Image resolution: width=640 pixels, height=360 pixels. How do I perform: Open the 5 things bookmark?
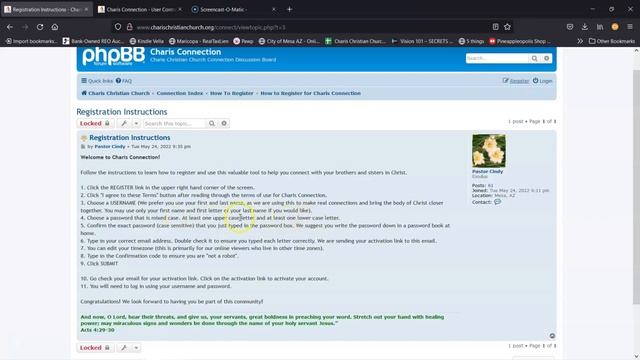(471, 41)
